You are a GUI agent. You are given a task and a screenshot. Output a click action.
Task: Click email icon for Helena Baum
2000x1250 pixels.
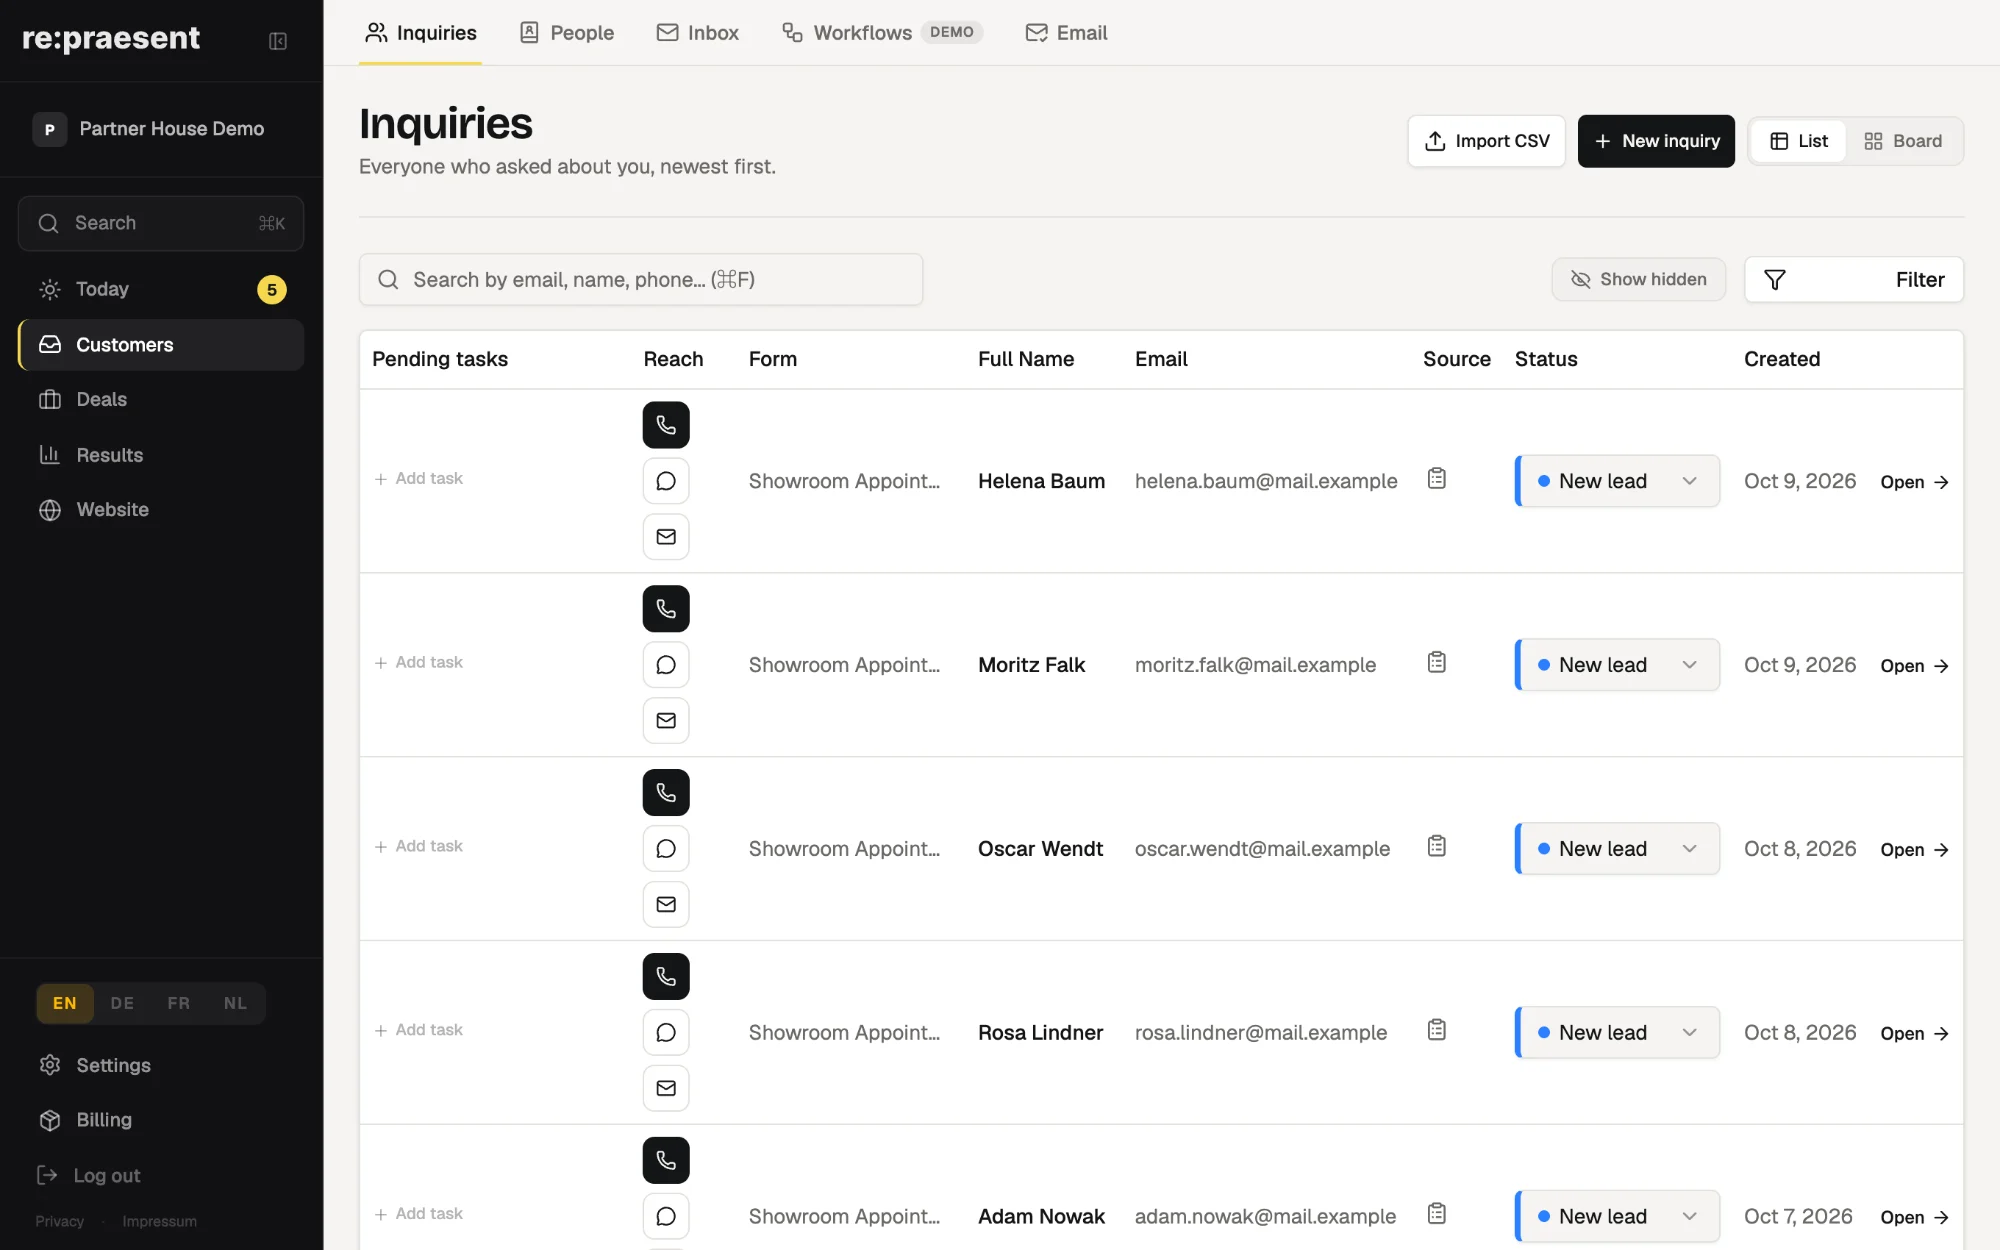click(666, 537)
